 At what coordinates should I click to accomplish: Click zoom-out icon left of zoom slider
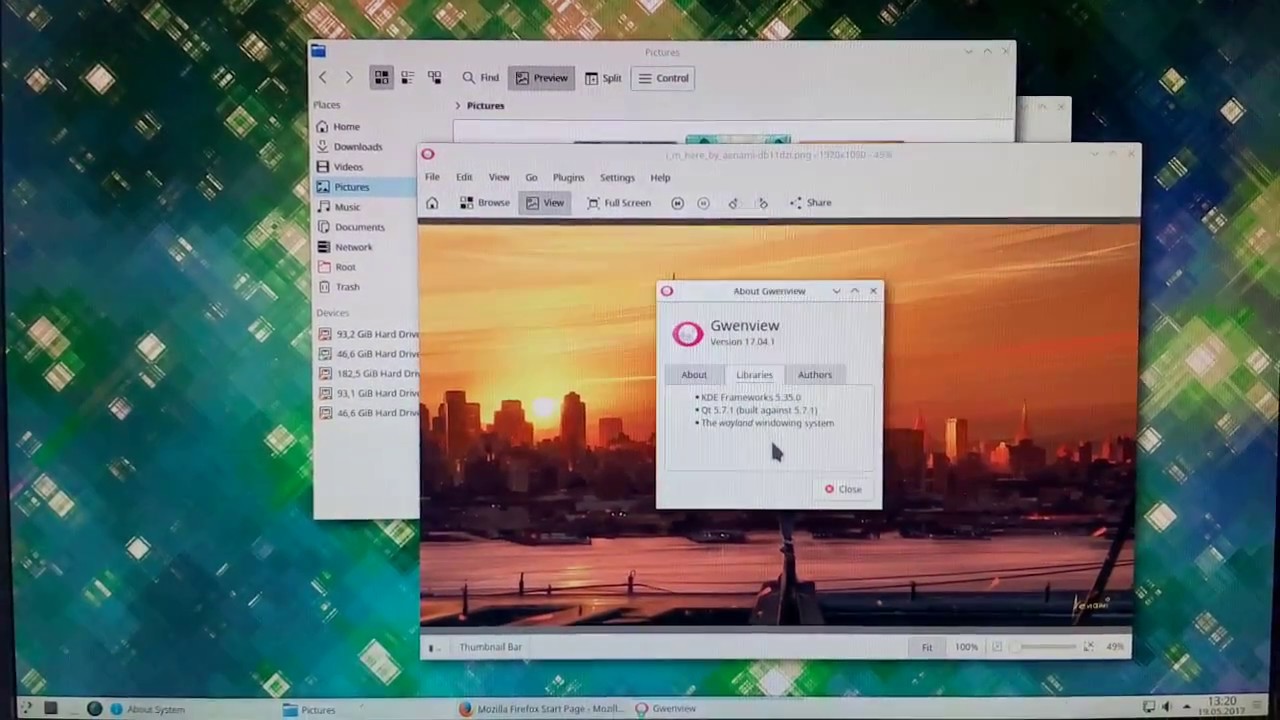[x=996, y=647]
